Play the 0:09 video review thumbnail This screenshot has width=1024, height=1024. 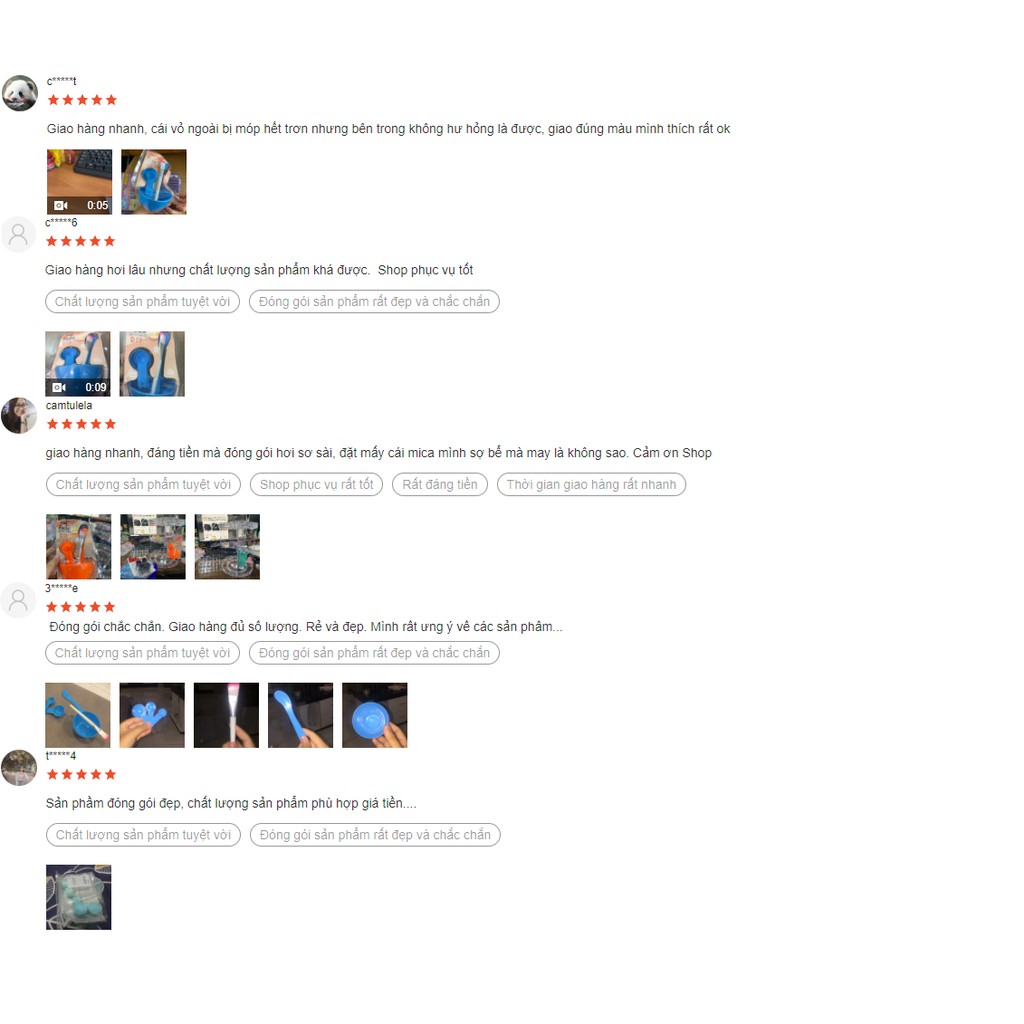(x=78, y=364)
